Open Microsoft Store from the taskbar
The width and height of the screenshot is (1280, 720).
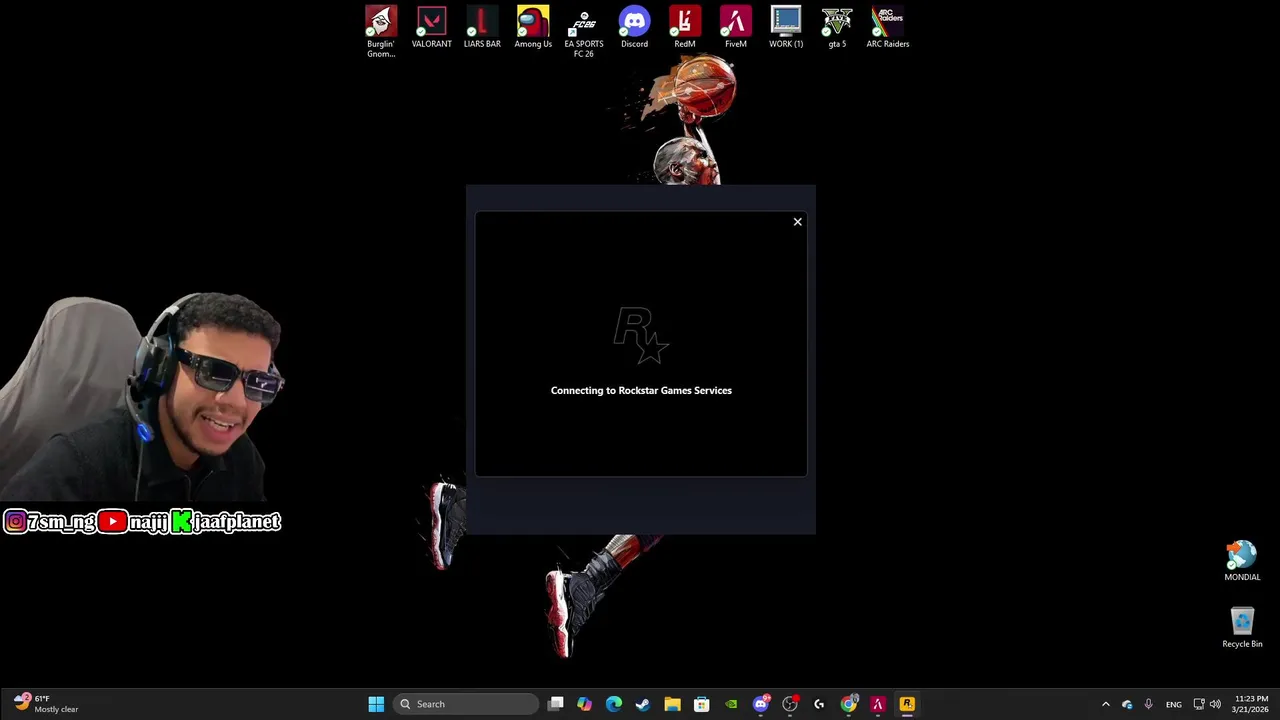pyautogui.click(x=702, y=704)
